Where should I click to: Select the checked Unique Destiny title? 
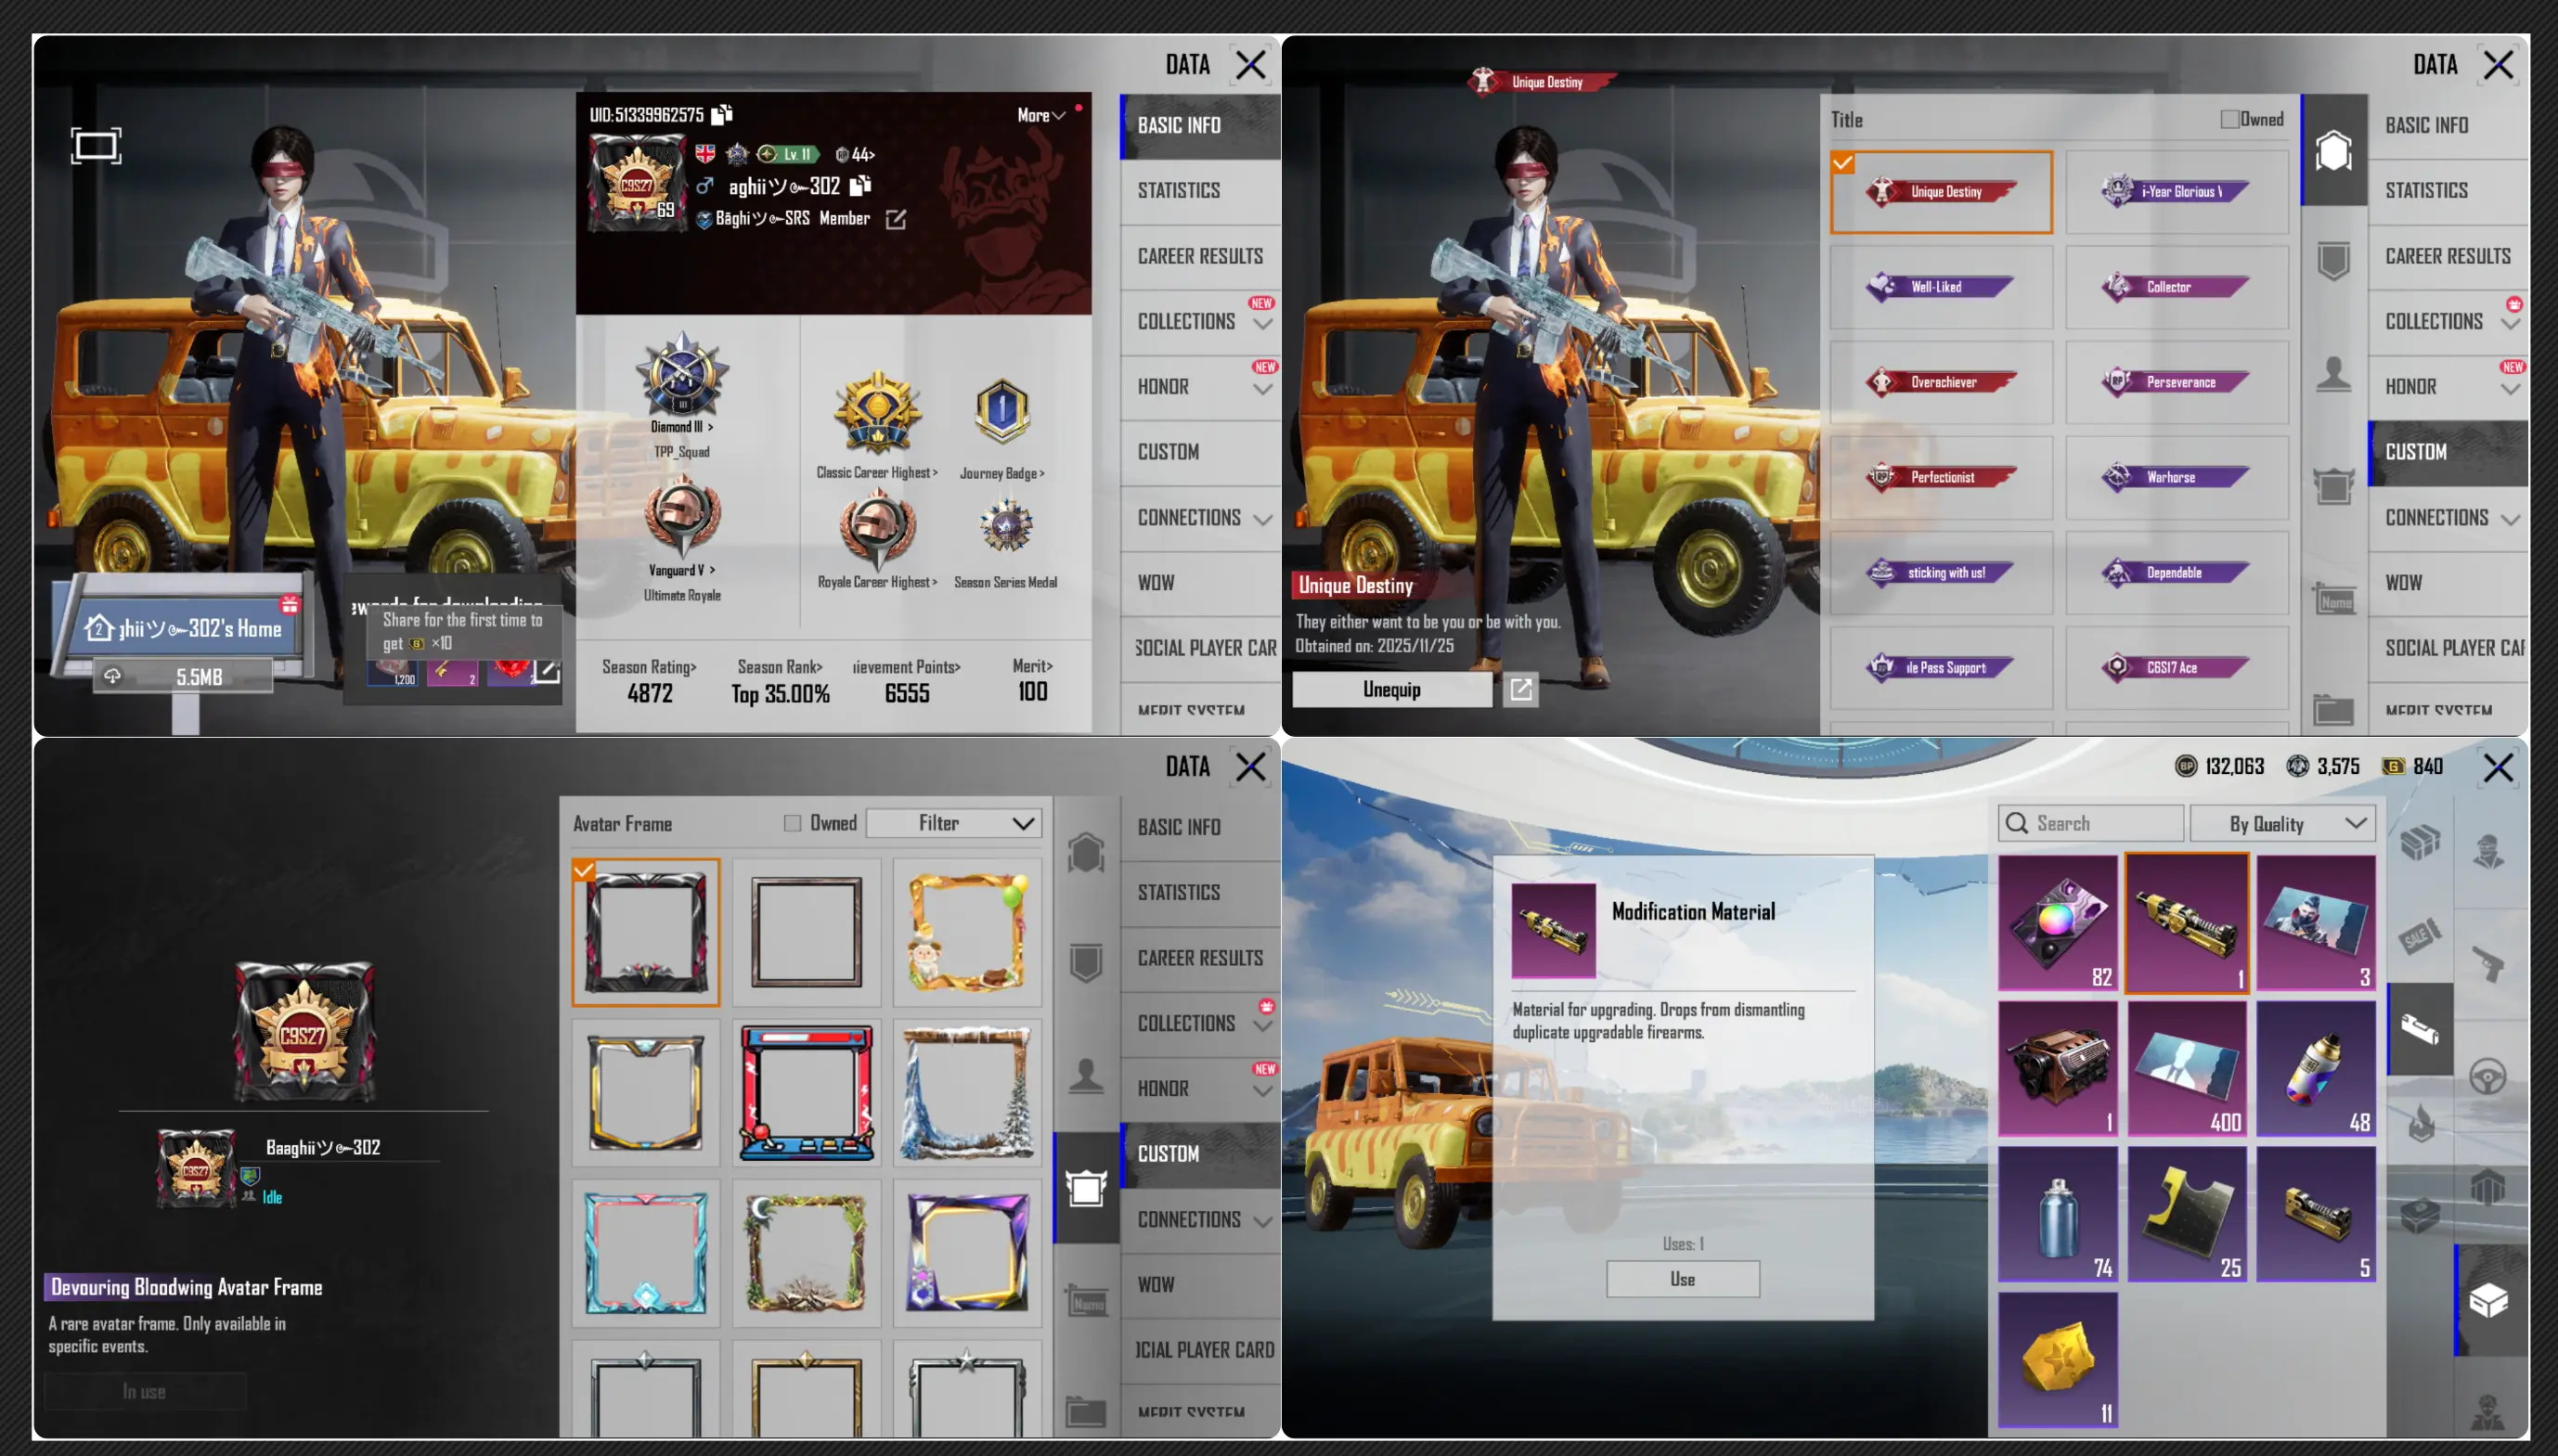tap(1940, 192)
